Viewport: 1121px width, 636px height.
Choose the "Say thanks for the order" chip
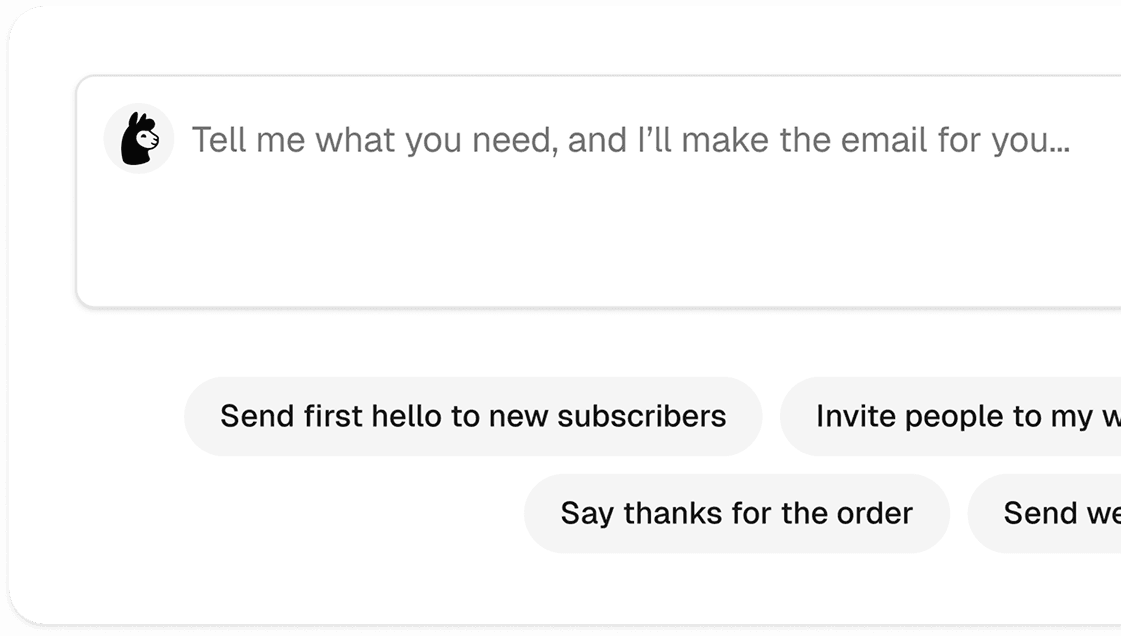click(x=736, y=513)
